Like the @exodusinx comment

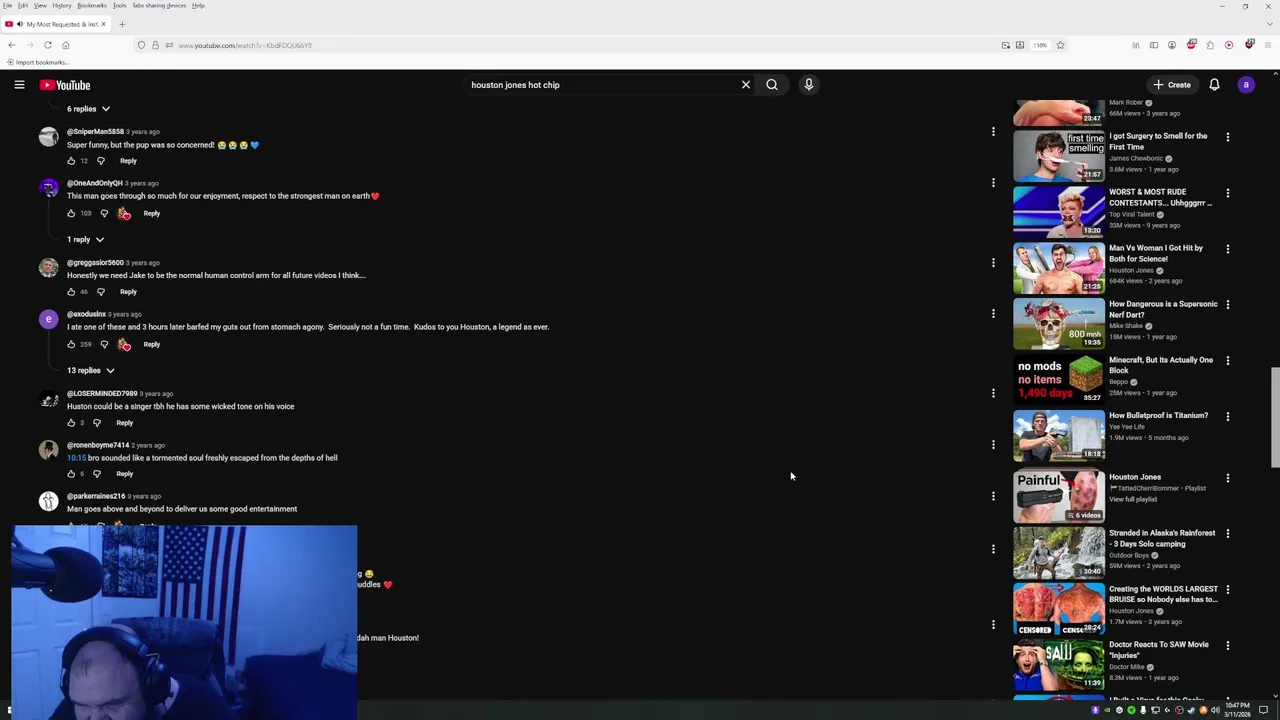pos(71,344)
